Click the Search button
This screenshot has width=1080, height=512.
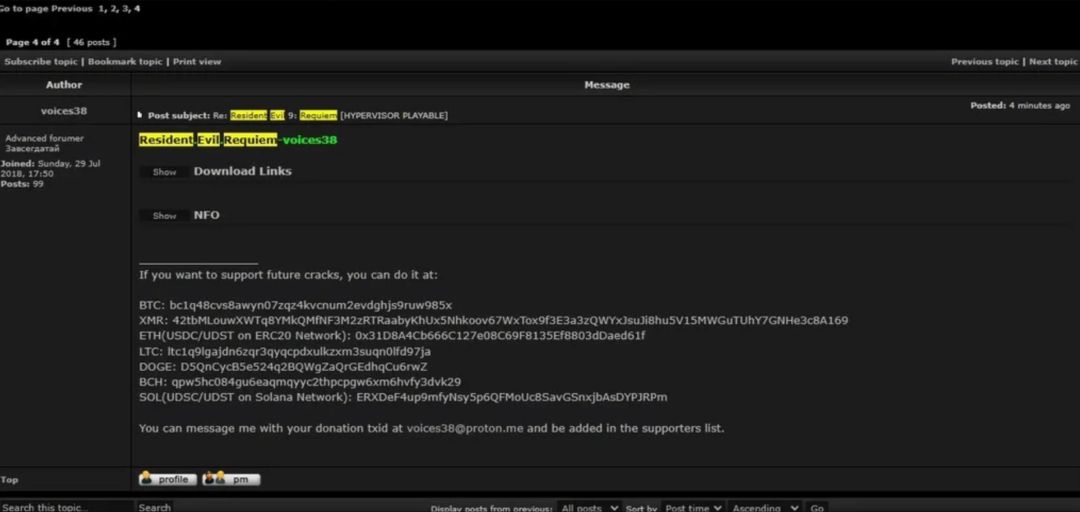tap(154, 507)
